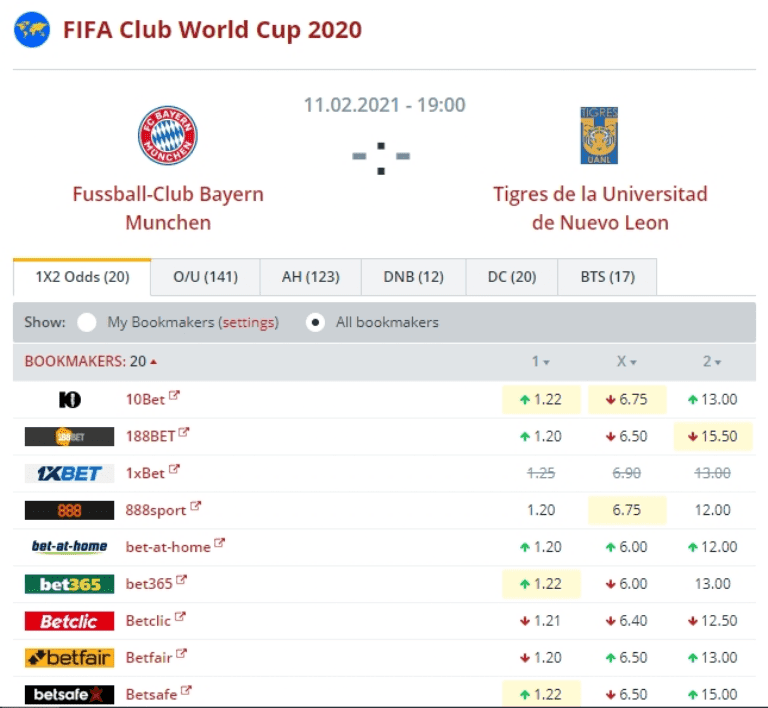
Task: Open the AH (123) tab
Action: coord(310,277)
